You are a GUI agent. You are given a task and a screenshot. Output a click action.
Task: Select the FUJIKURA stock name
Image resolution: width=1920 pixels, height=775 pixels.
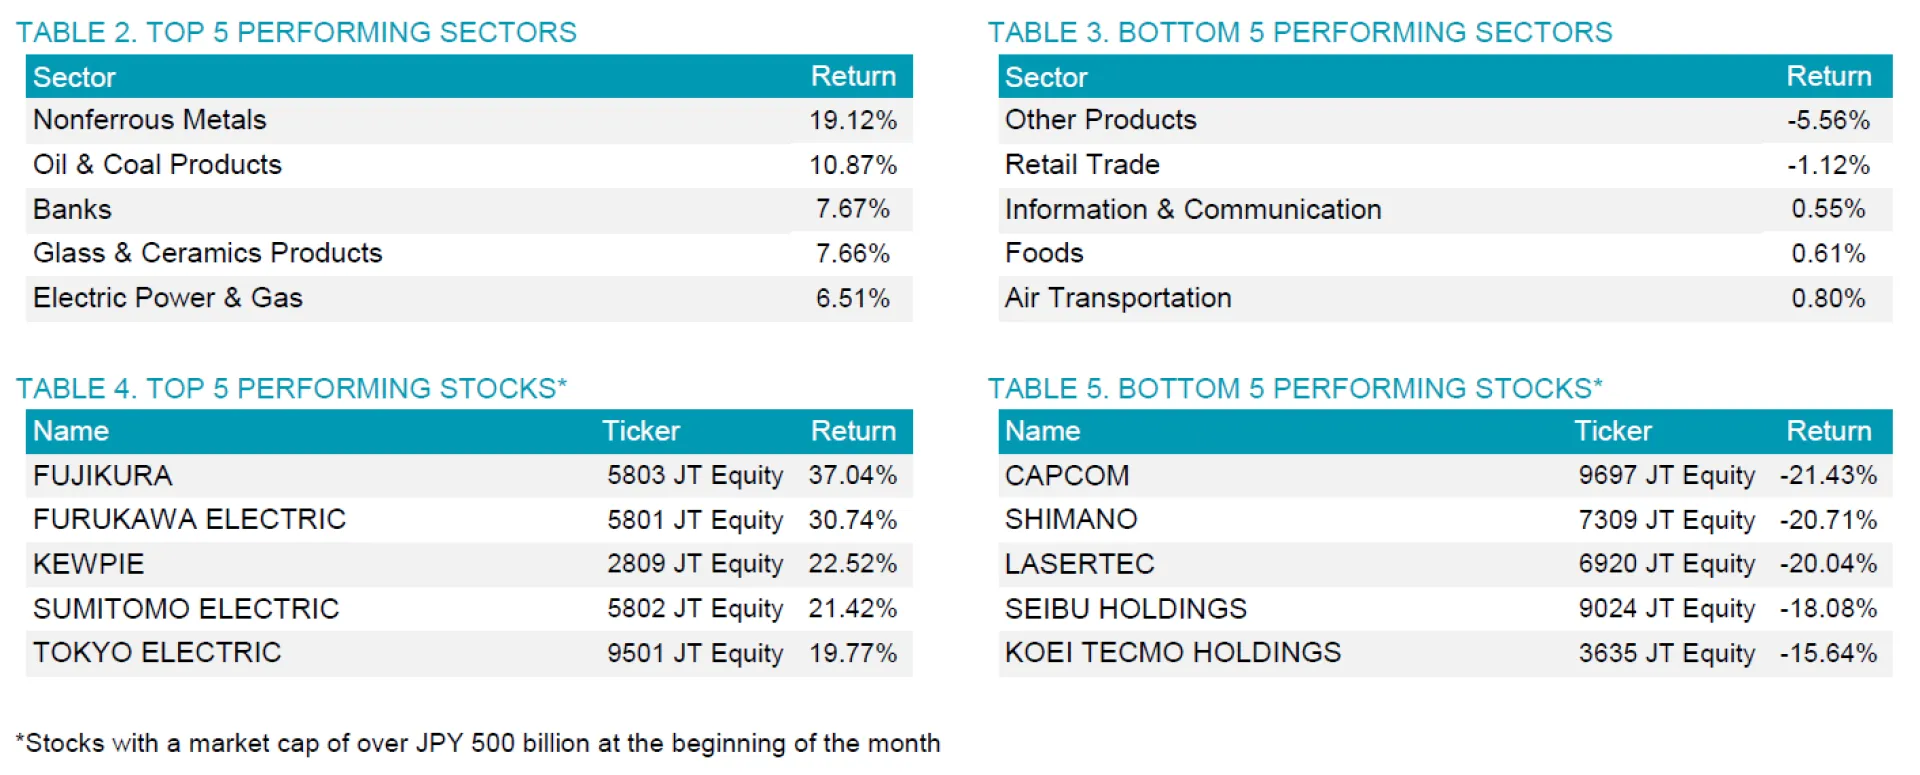[x=103, y=475]
